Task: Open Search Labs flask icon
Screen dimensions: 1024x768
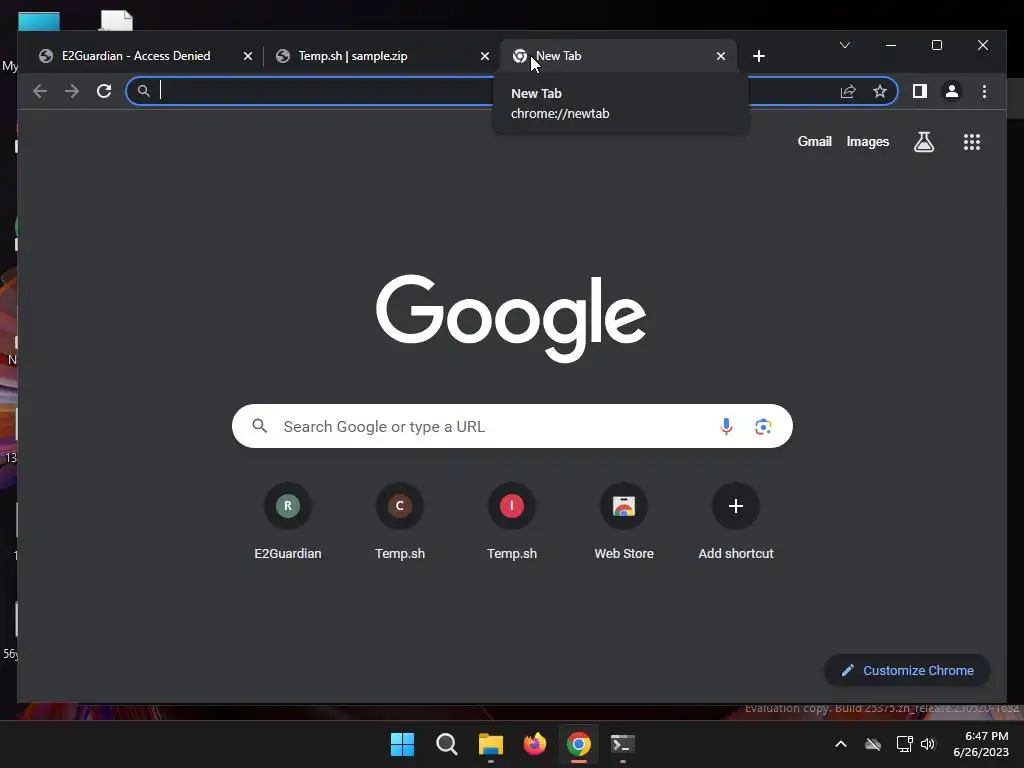Action: (923, 142)
